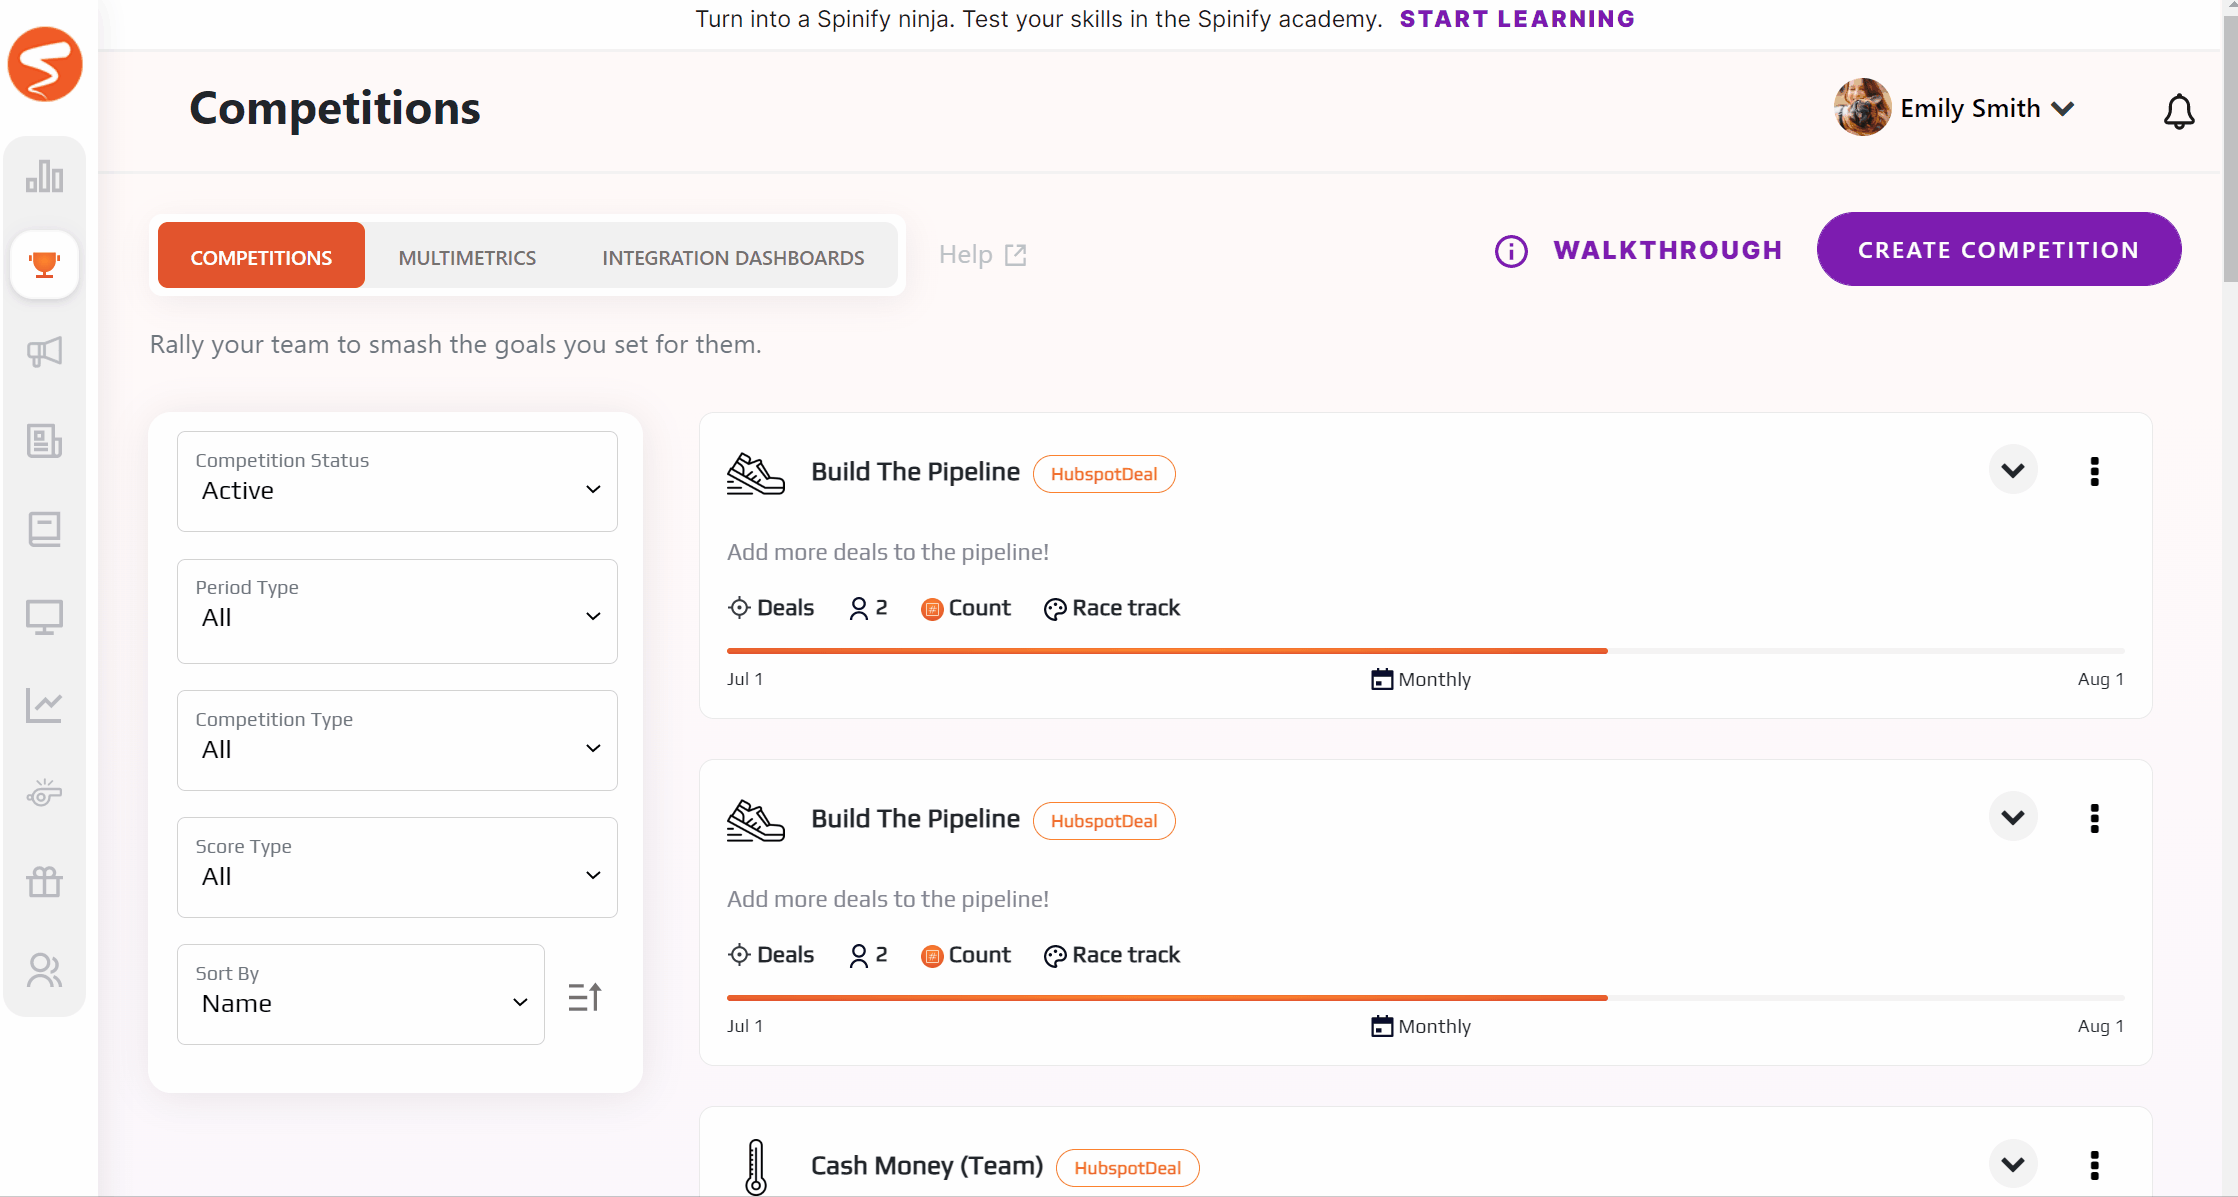Select the INTEGRATION DASHBOARDS tab
Image resolution: width=2238 pixels, height=1197 pixels.
coord(731,254)
